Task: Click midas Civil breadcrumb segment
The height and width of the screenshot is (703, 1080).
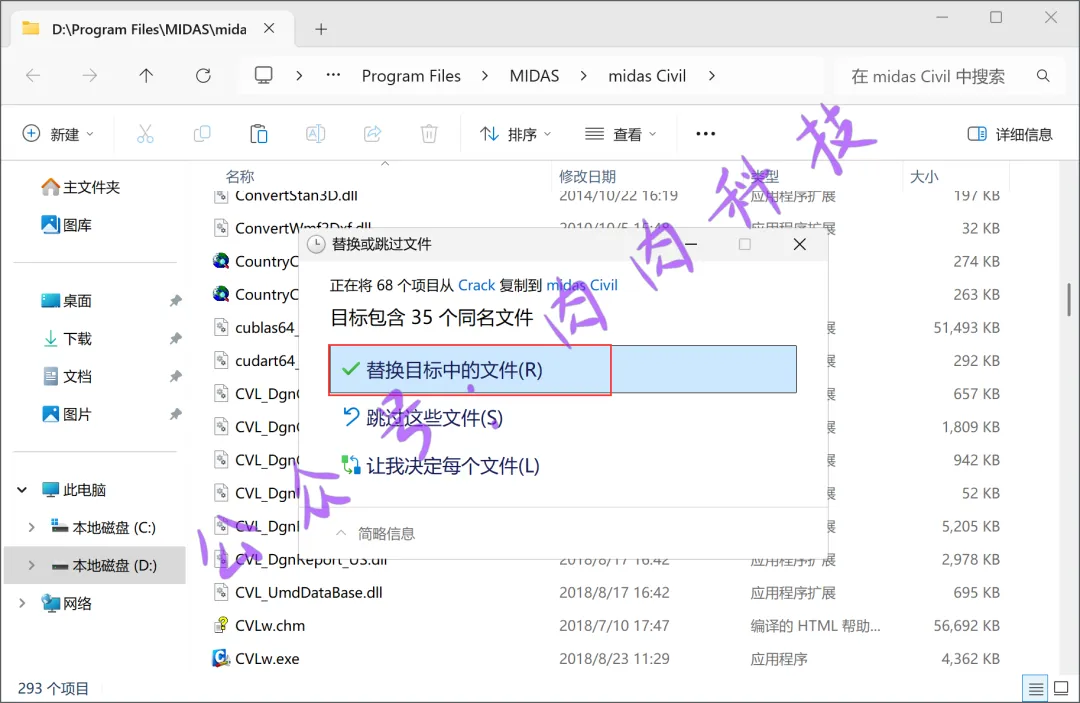Action: (x=647, y=76)
